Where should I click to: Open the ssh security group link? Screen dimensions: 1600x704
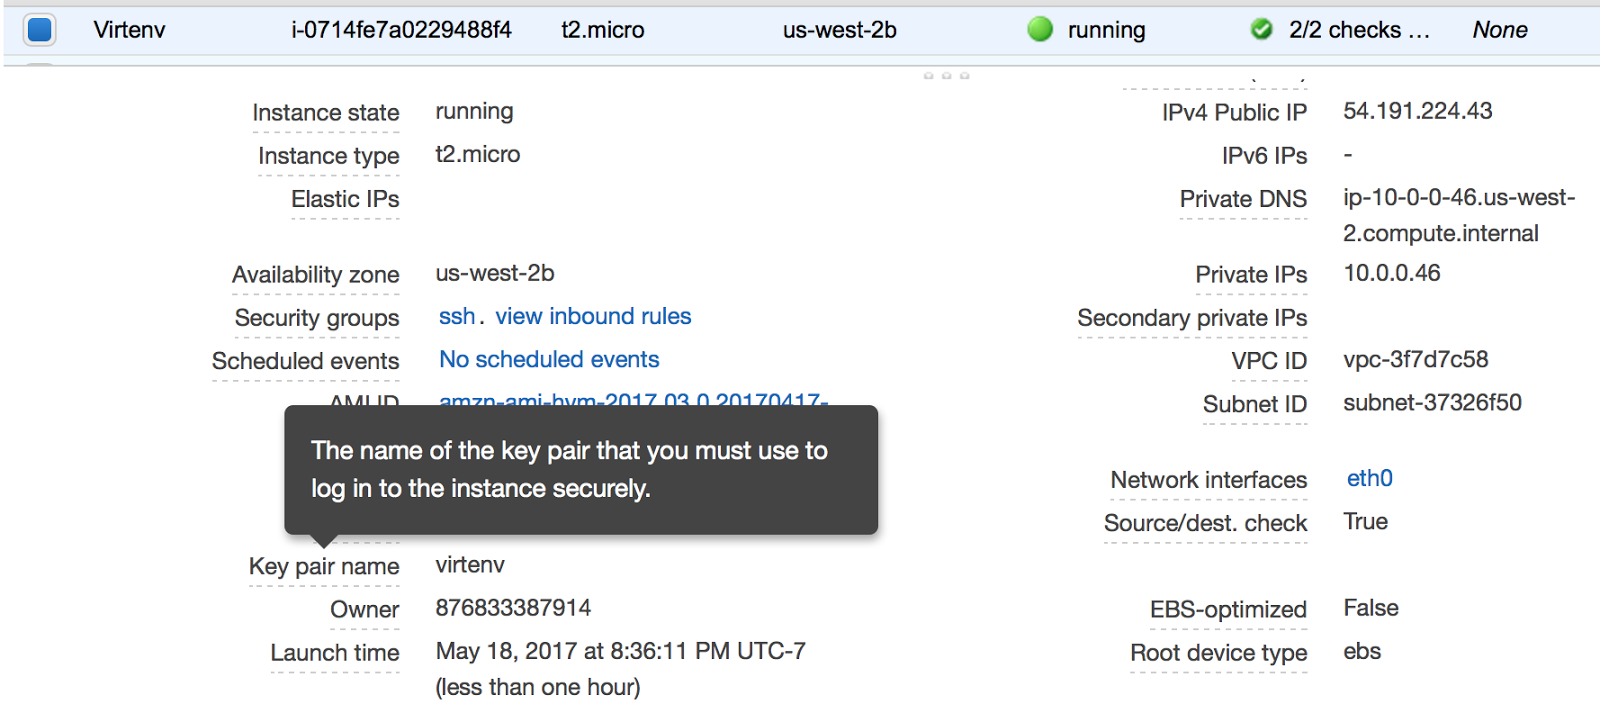457,317
